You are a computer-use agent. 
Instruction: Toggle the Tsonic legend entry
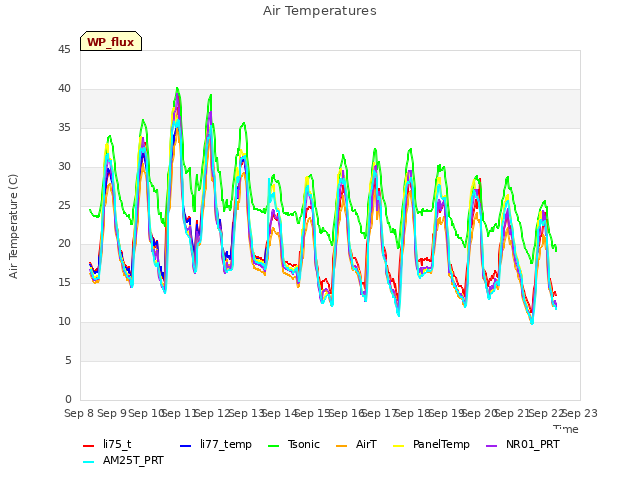click(294, 444)
